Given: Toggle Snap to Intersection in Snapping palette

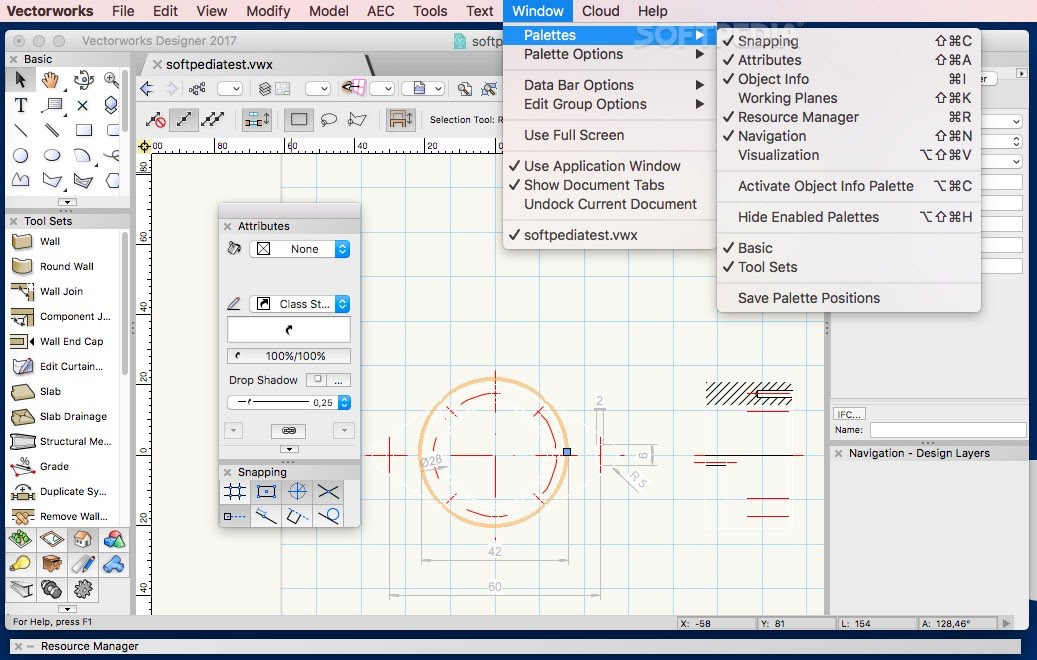Looking at the screenshot, I should 329,491.
